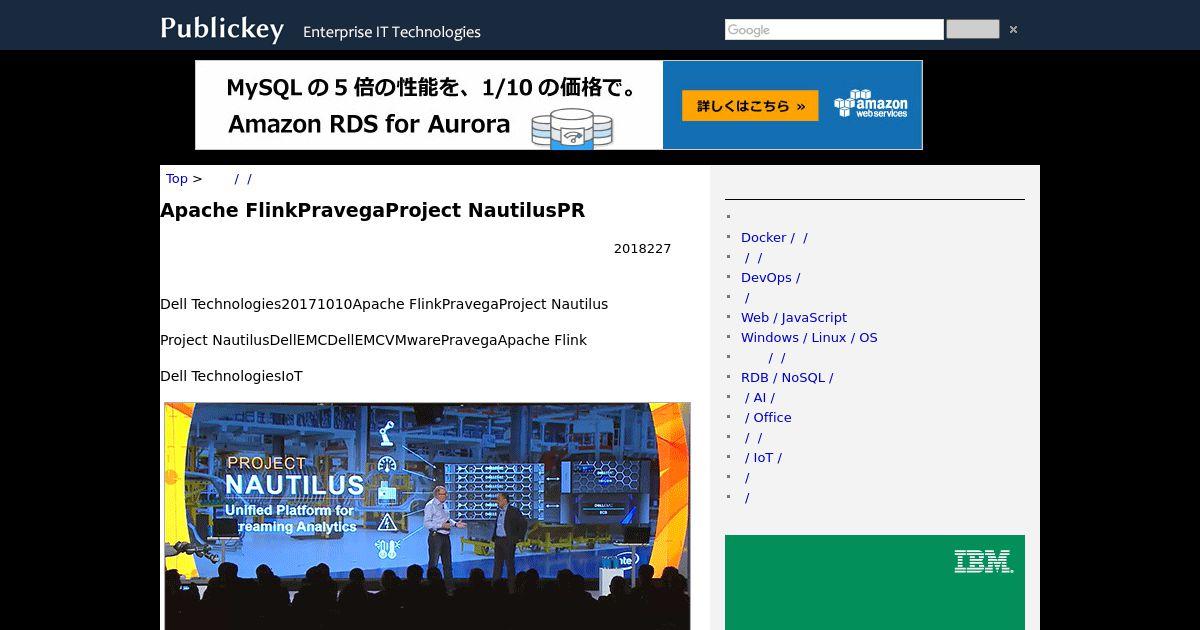Image resolution: width=1200 pixels, height=630 pixels.
Task: Clear the search box with × button
Action: coord(1013,30)
